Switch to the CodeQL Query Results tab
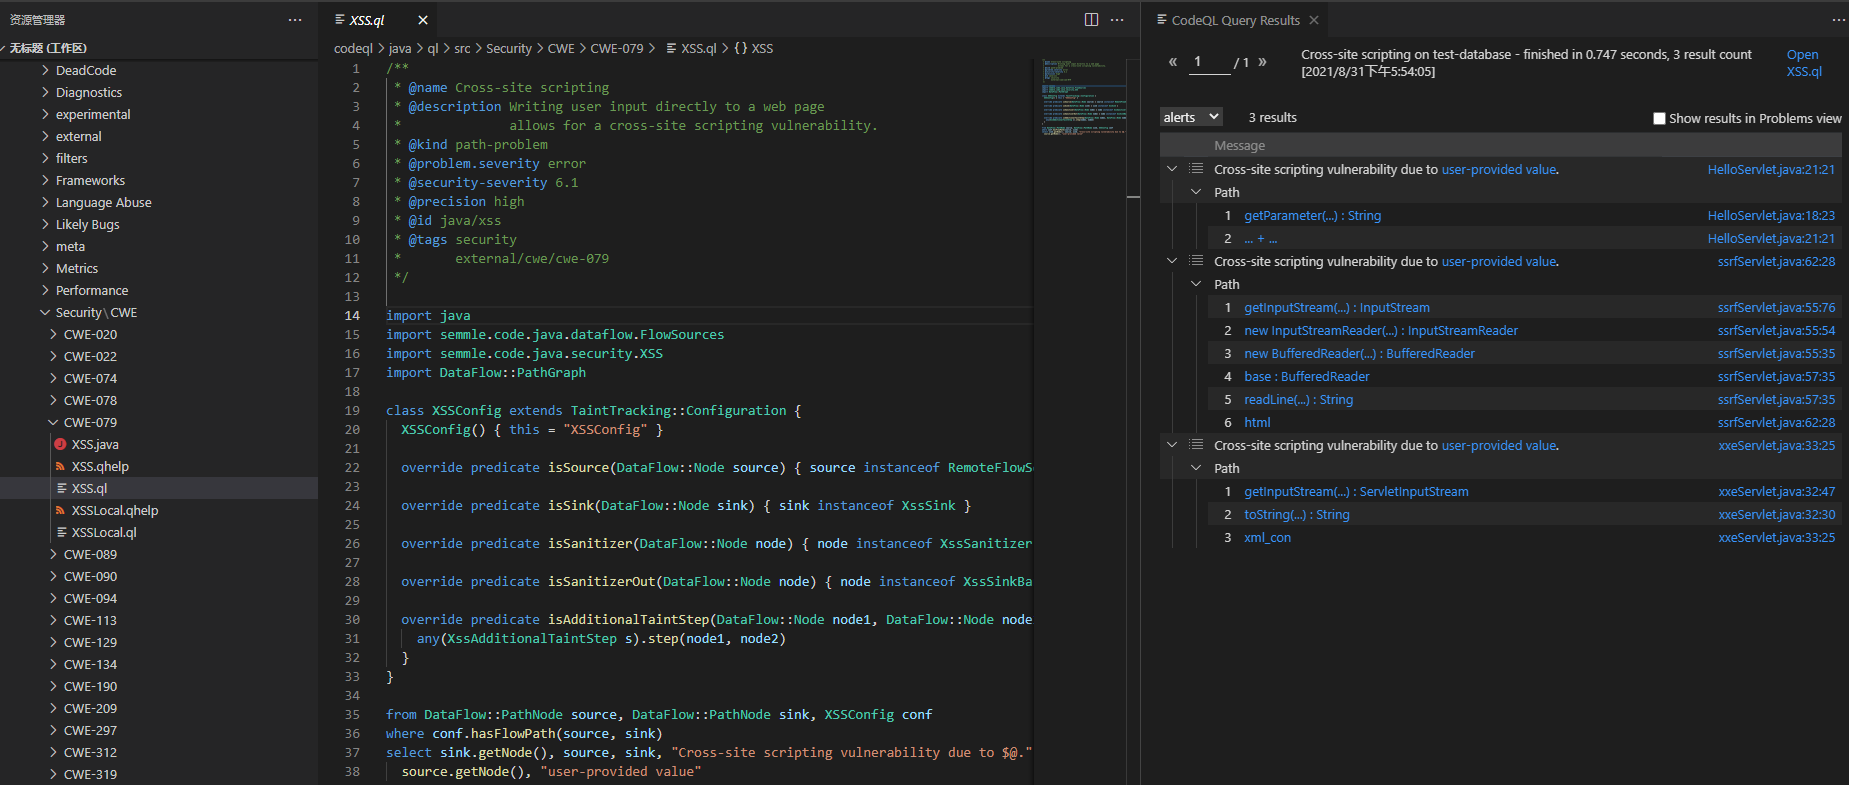 (x=1235, y=20)
